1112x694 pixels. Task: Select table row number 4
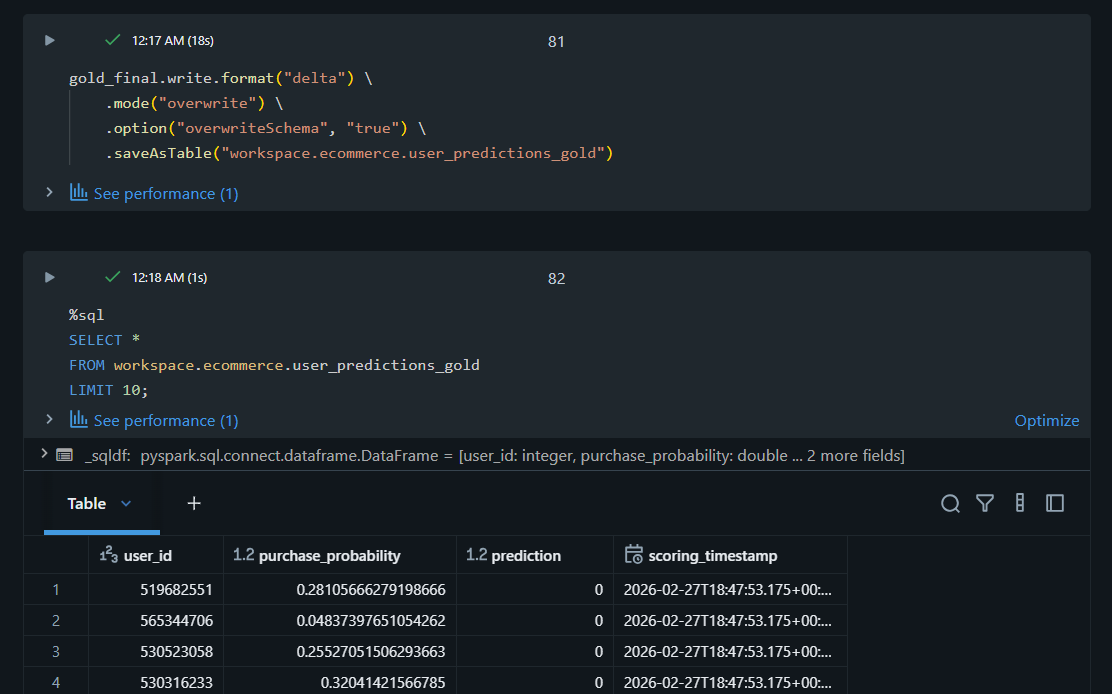coord(56,683)
